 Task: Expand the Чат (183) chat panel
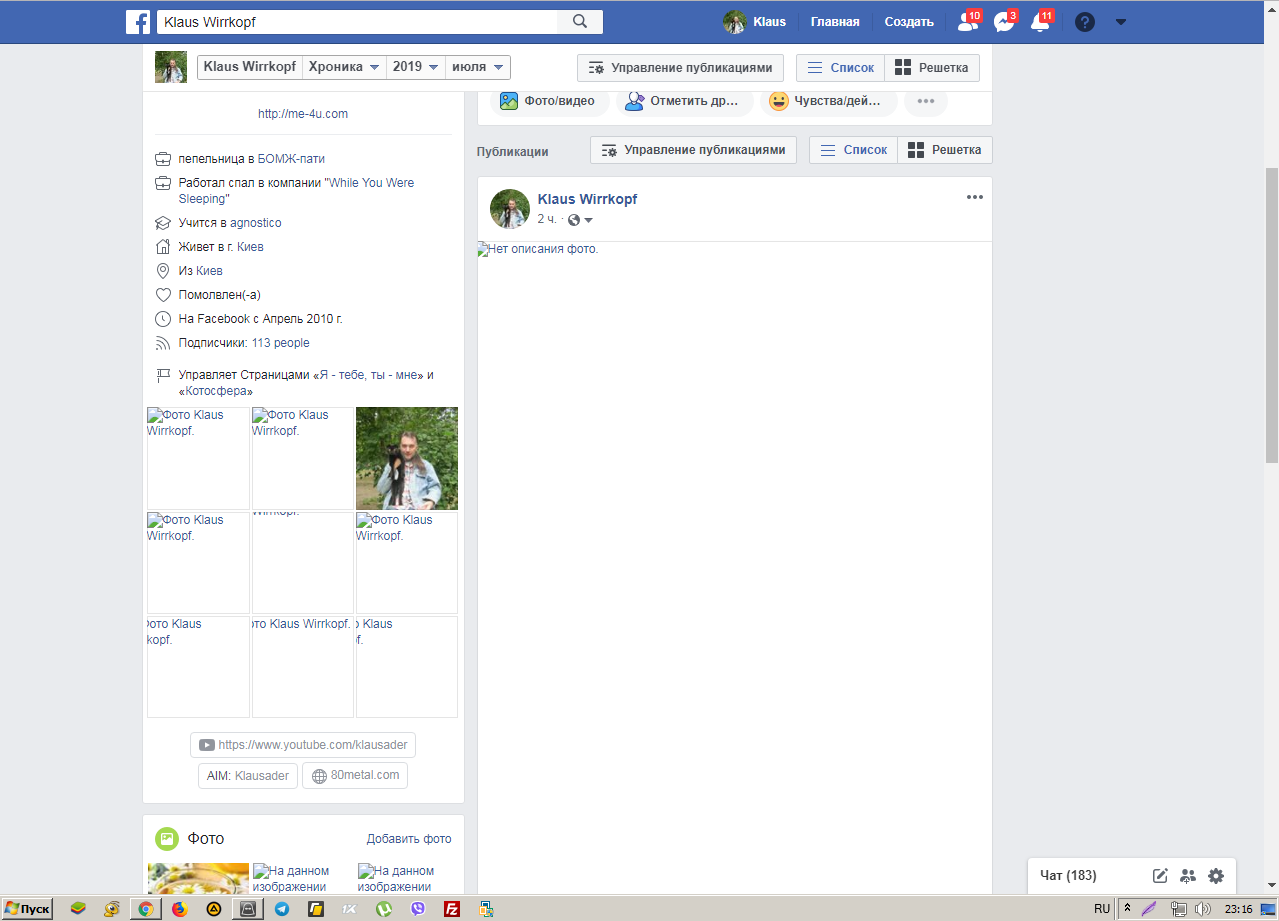[x=1068, y=876]
